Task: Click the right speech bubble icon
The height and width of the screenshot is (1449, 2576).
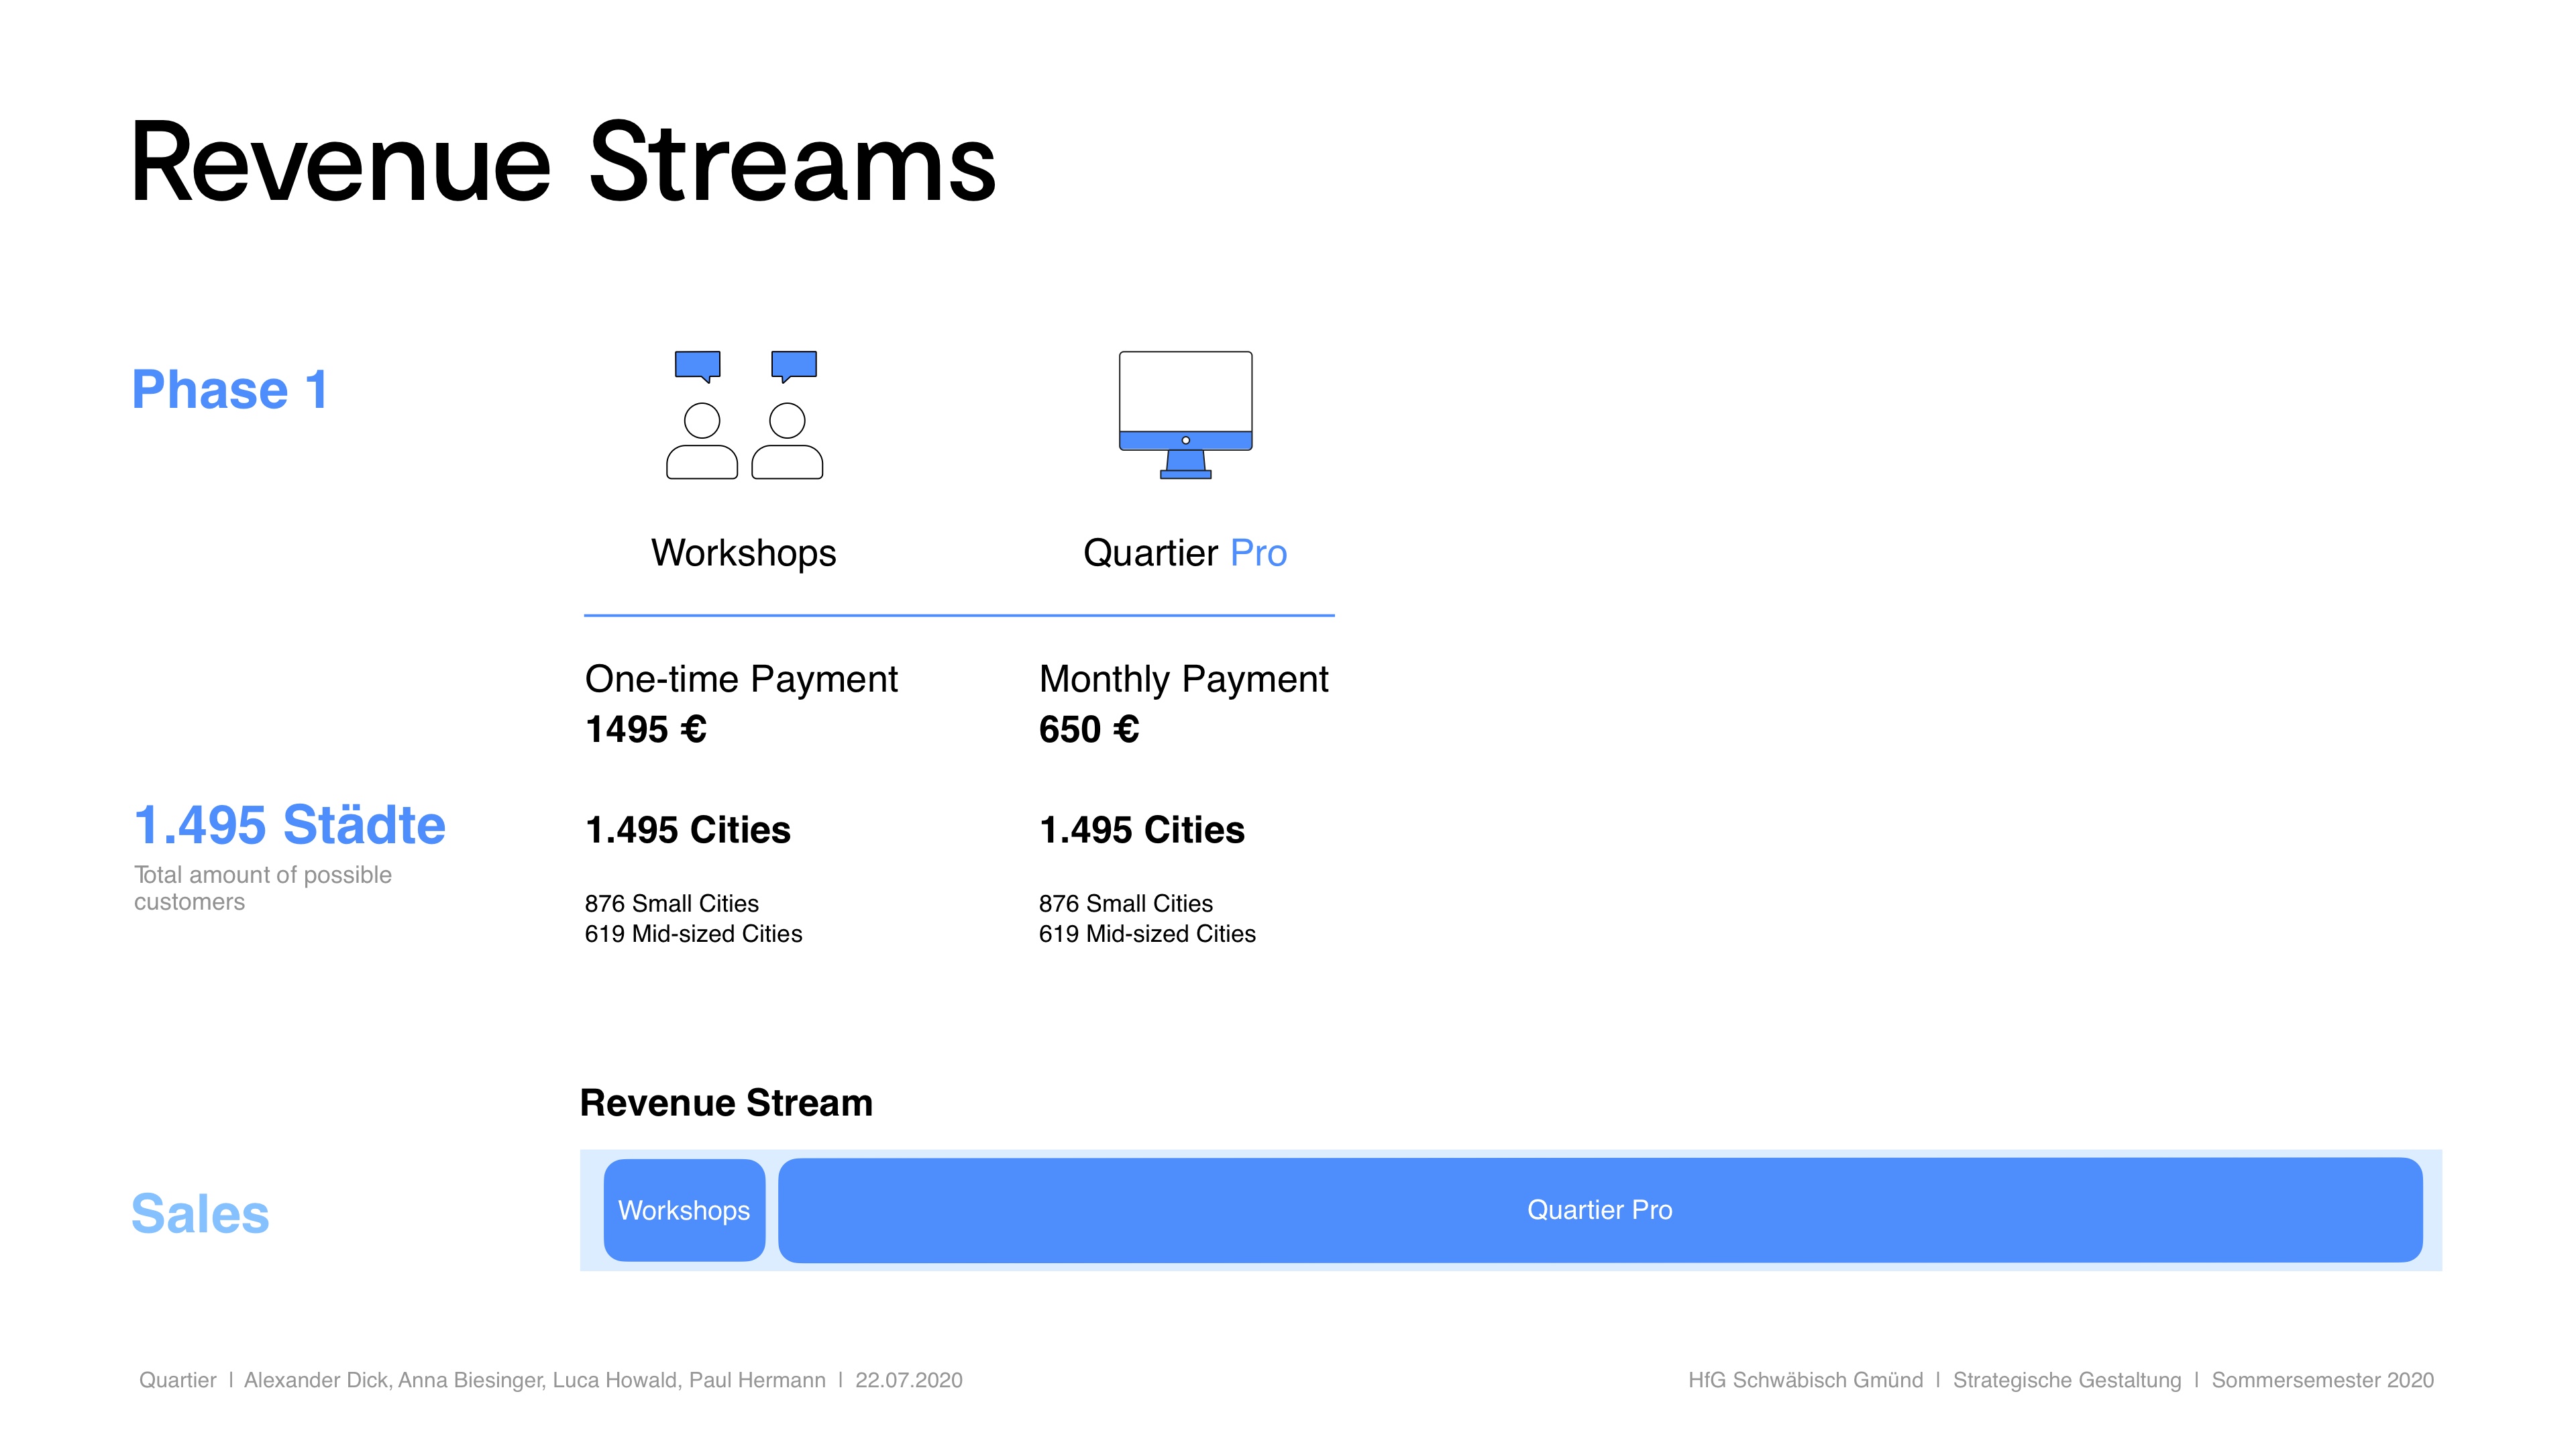Action: (794, 365)
